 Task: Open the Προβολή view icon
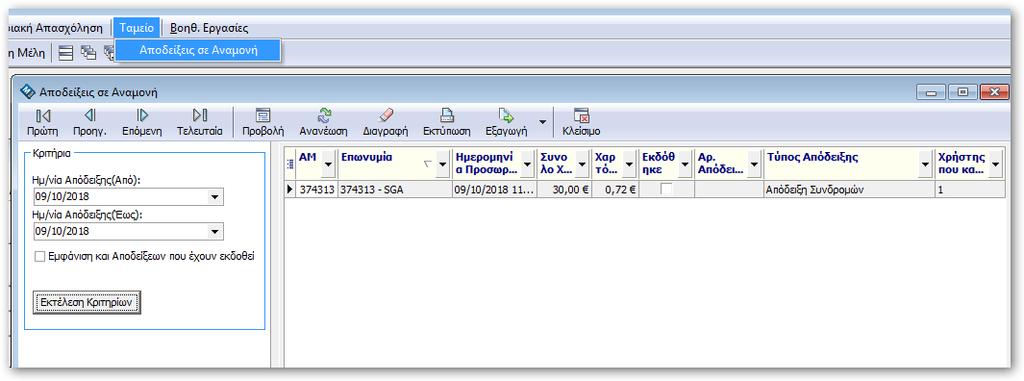pos(263,116)
